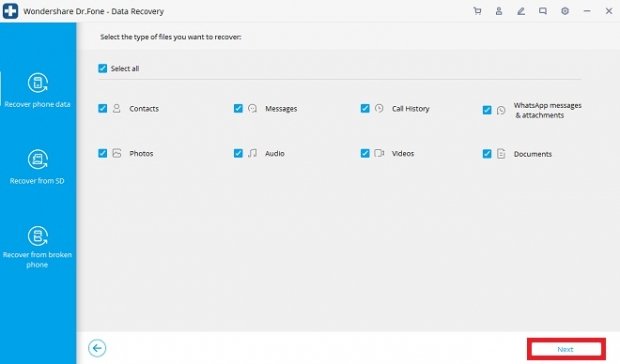Click the Call History clock icon
The width and height of the screenshot is (620, 364).
coord(379,108)
